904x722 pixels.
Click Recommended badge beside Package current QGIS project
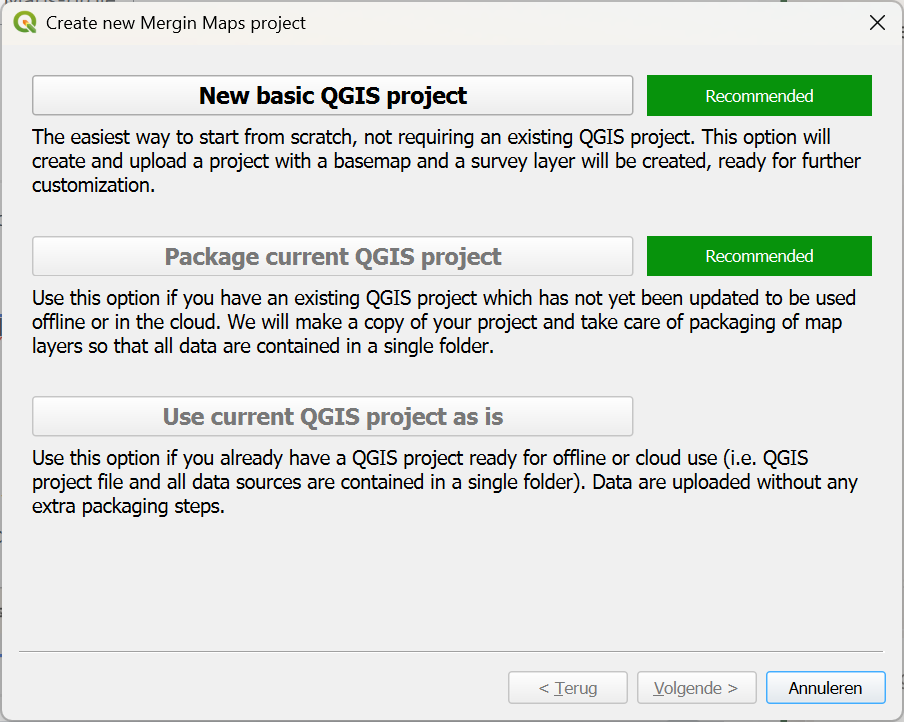[759, 256]
